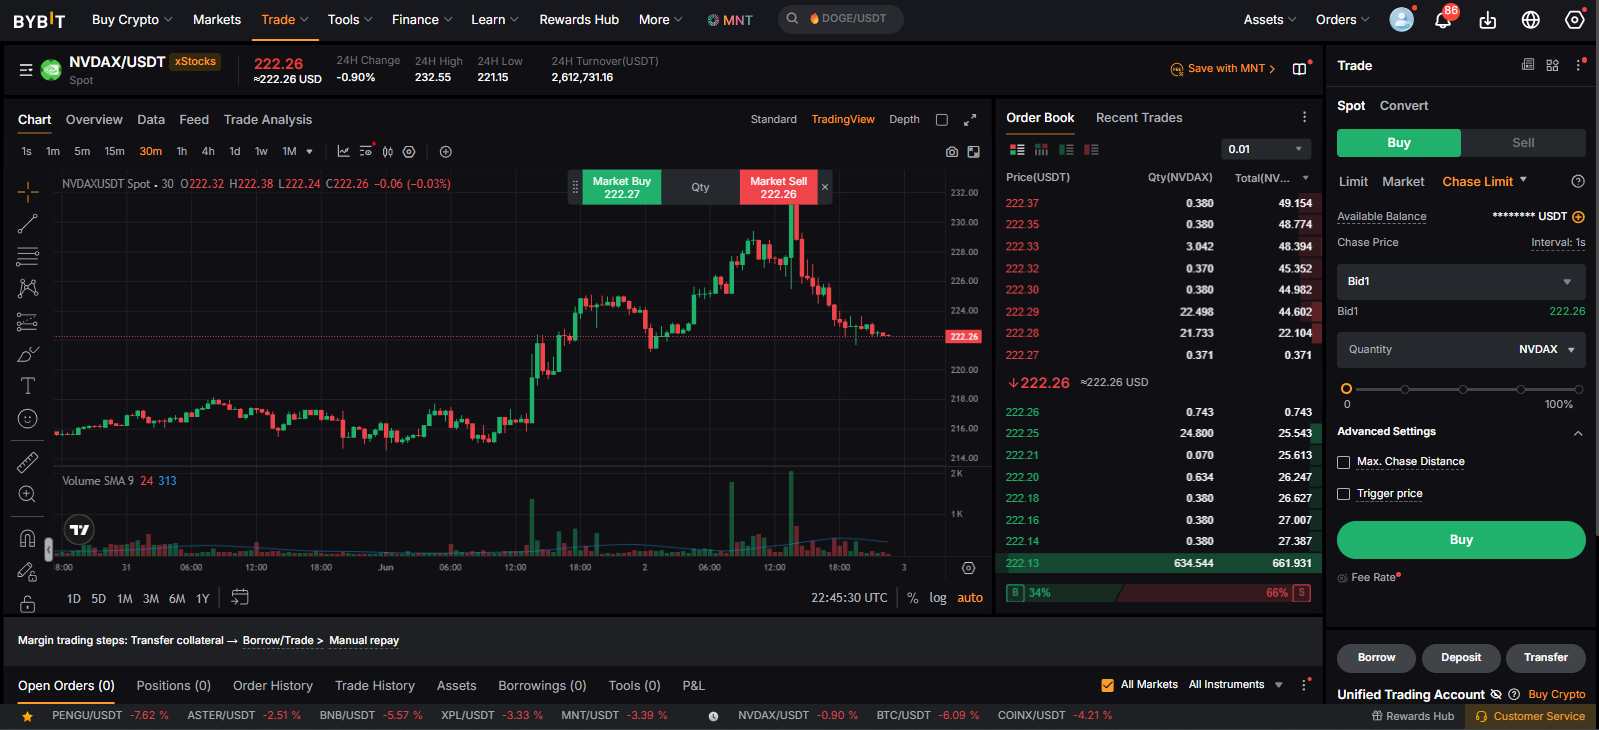This screenshot has height=730, width=1599.
Task: Open the NVDAX quantity unit dropdown
Action: [1547, 350]
